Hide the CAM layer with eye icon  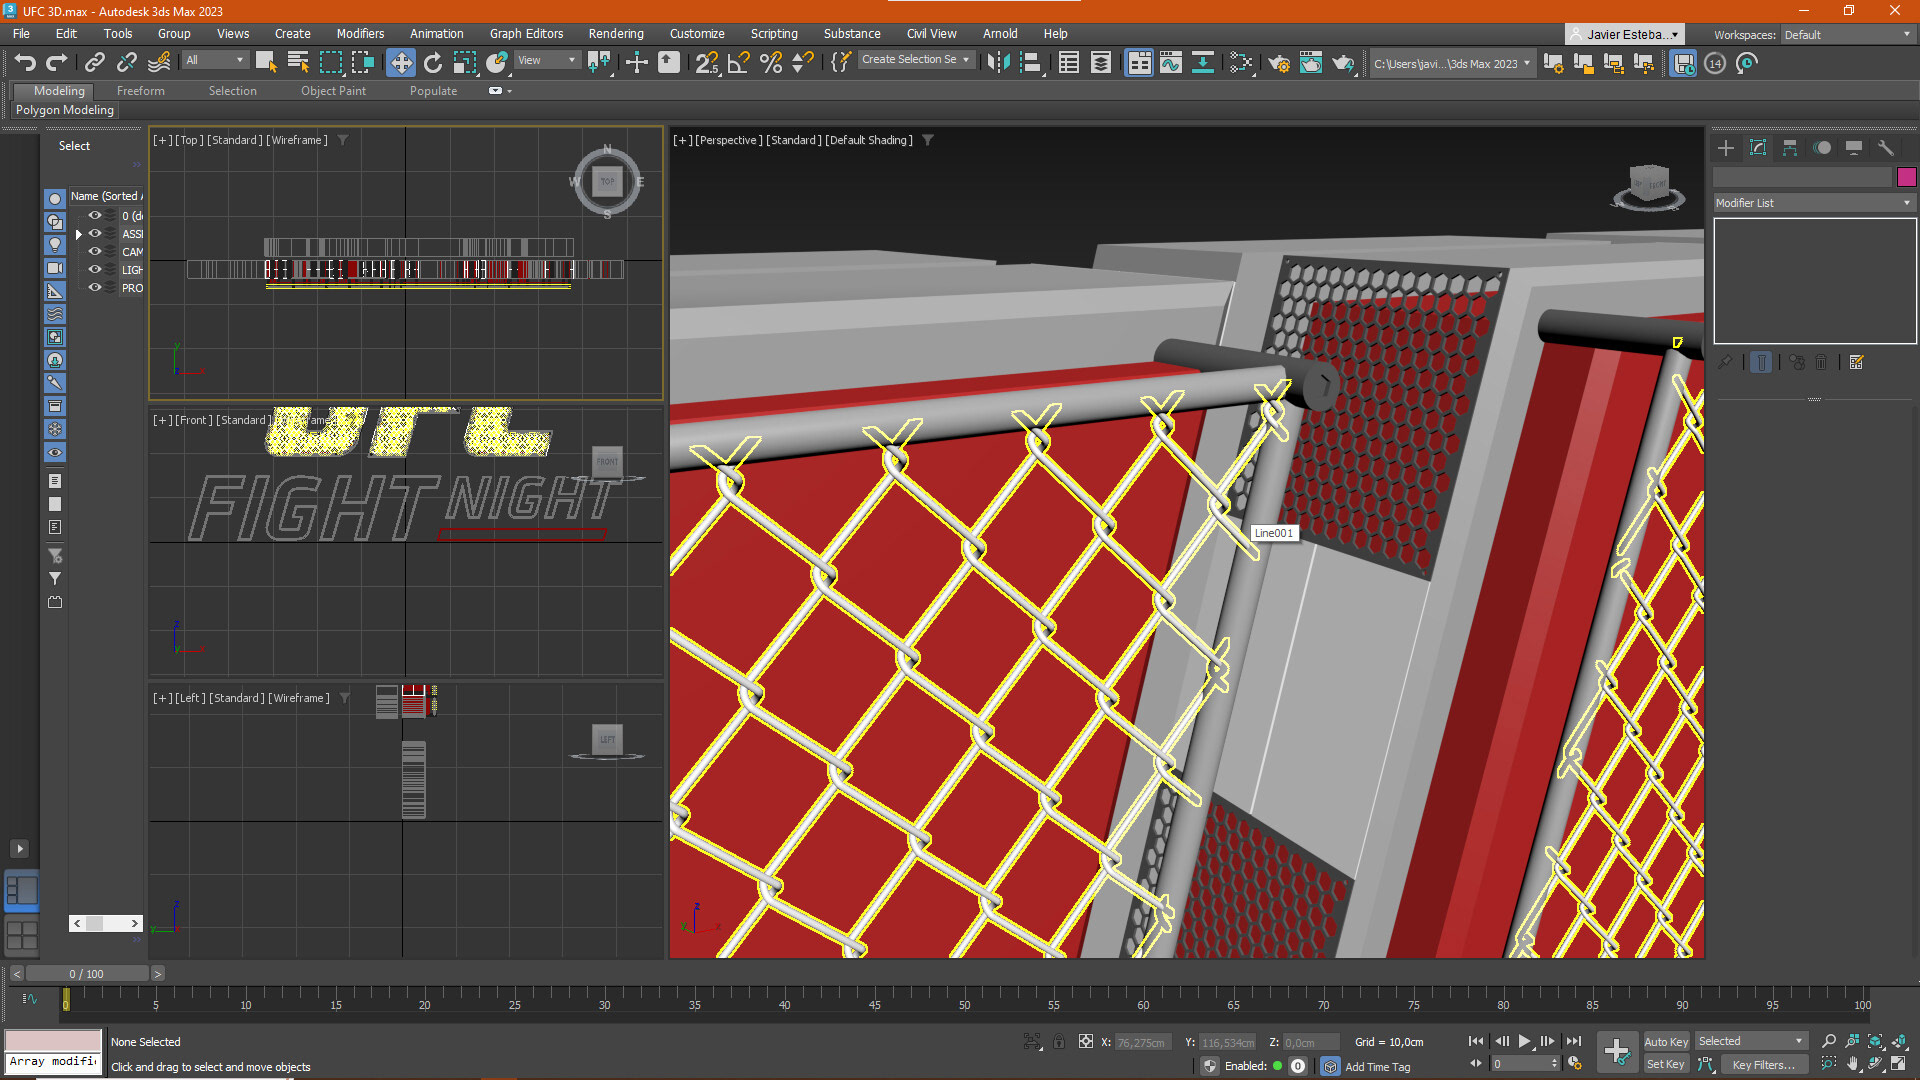coord(95,251)
